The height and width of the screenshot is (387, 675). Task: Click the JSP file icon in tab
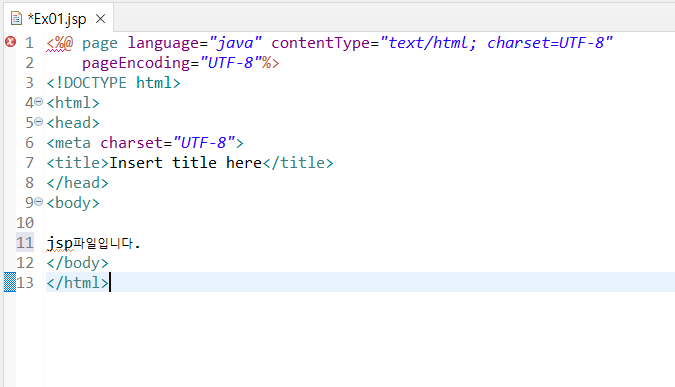pyautogui.click(x=16, y=19)
